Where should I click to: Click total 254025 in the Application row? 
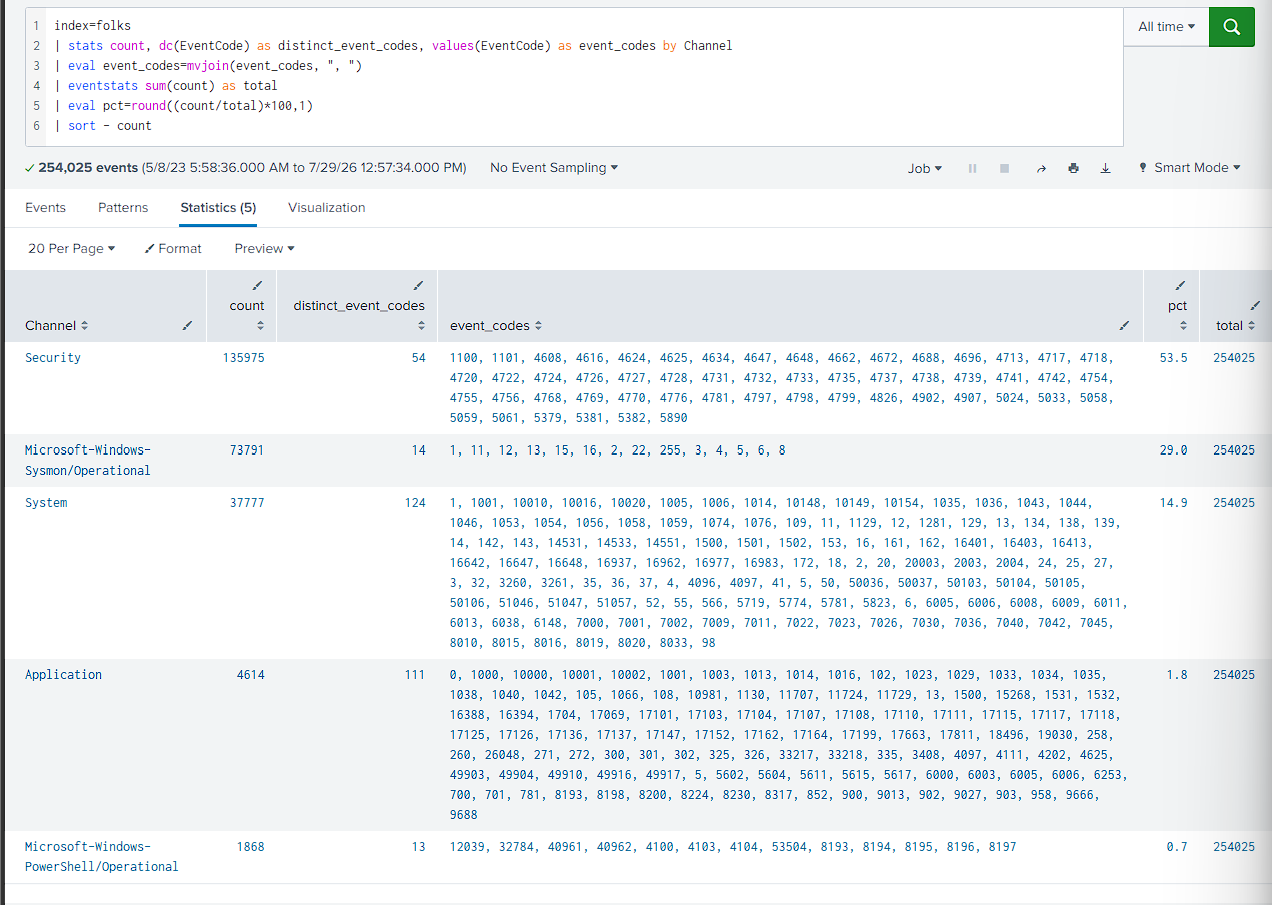(x=1234, y=675)
